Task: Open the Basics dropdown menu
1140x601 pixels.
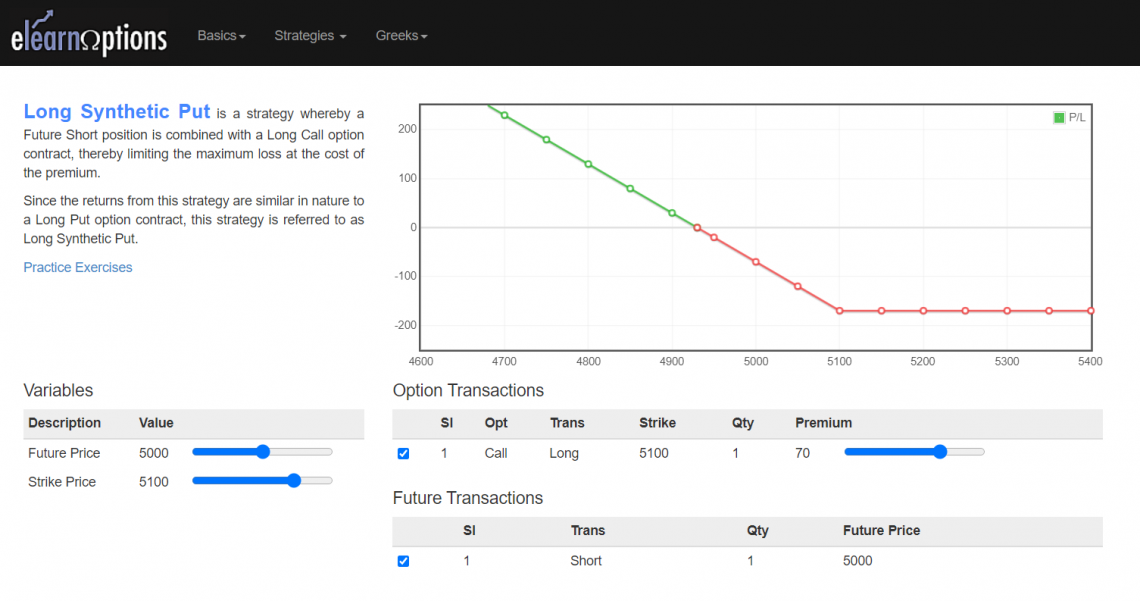Action: click(221, 36)
